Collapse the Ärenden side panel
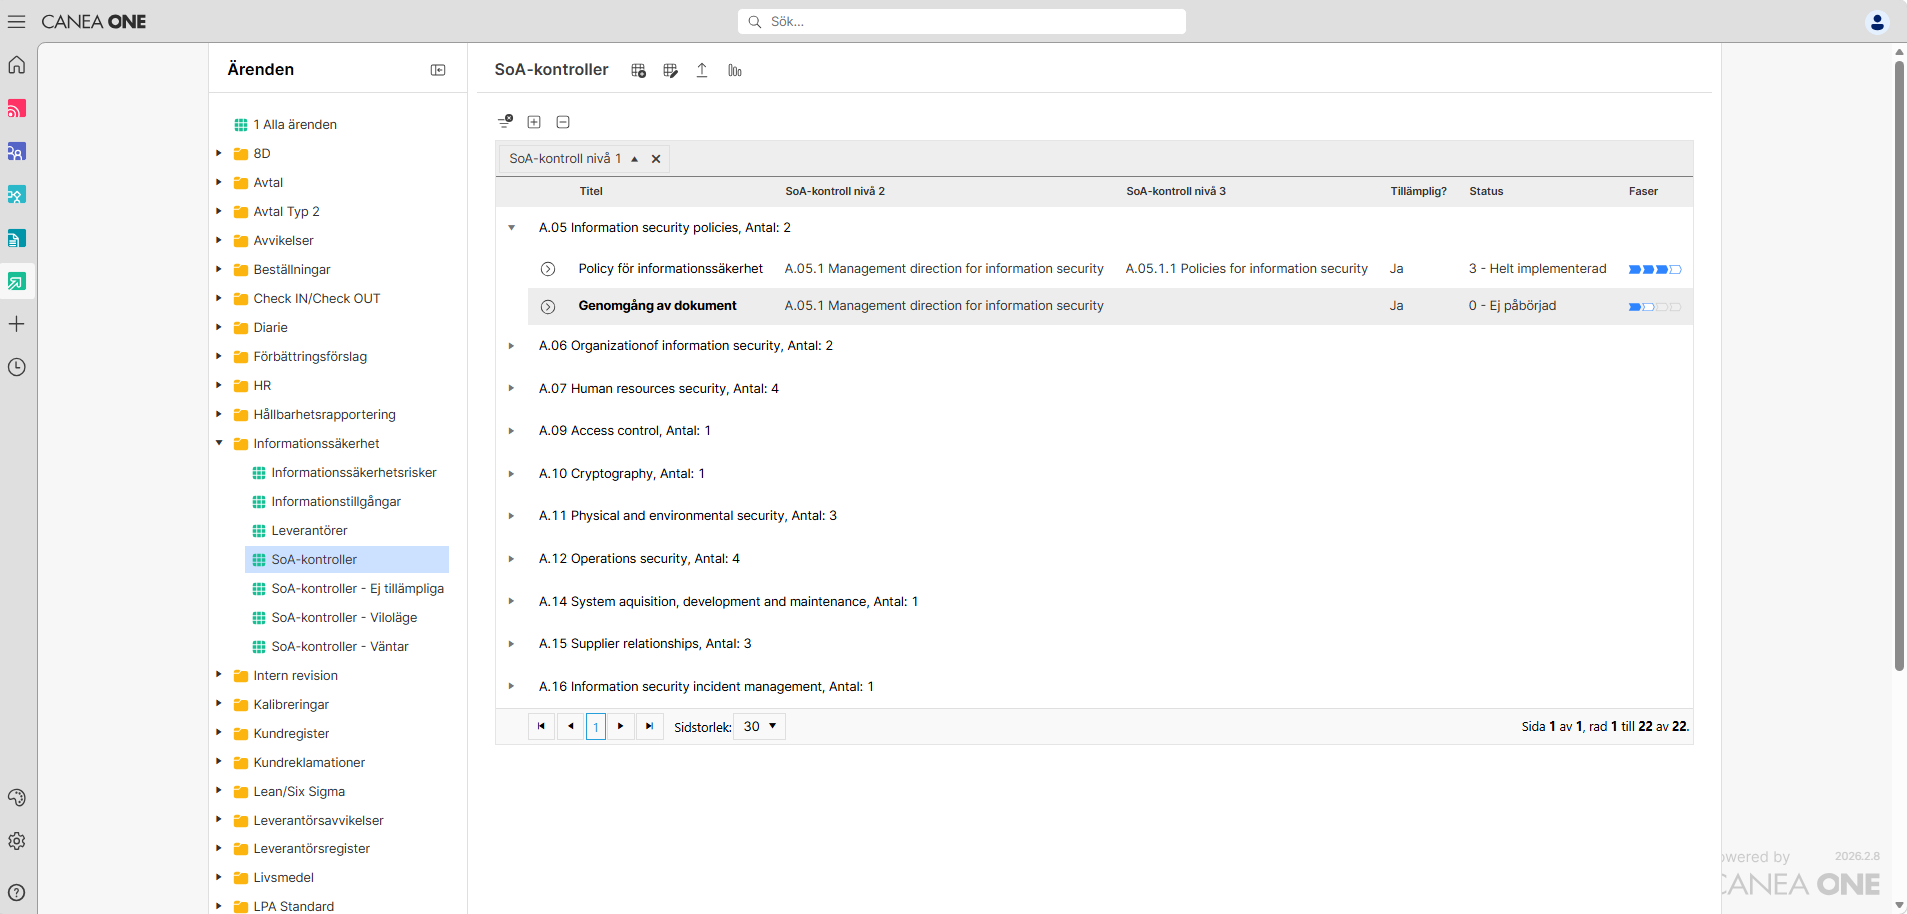The width and height of the screenshot is (1907, 914). [438, 70]
